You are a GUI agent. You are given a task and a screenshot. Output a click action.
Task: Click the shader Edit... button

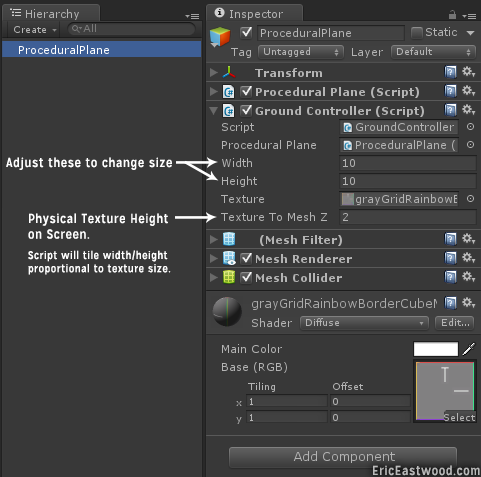(x=455, y=323)
